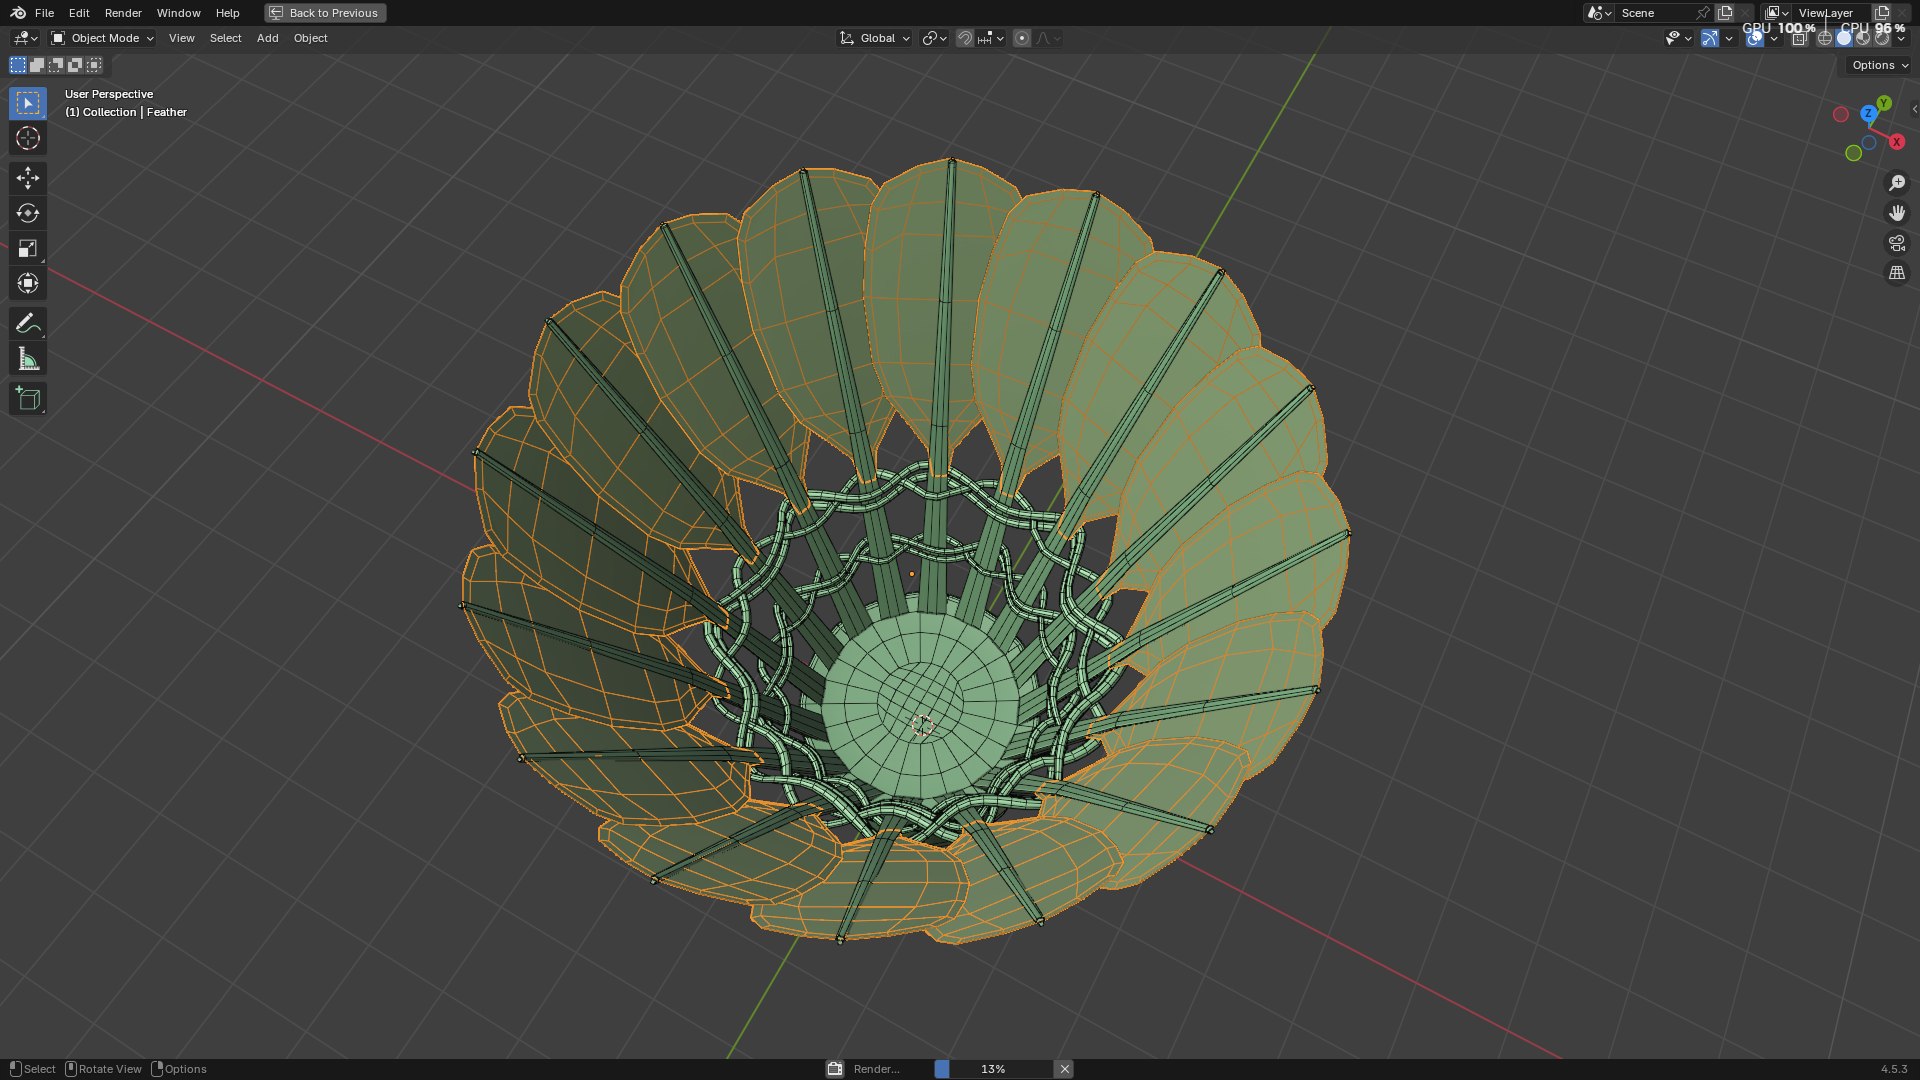
Task: Select the Annotate pencil tool
Action: pos(27,323)
